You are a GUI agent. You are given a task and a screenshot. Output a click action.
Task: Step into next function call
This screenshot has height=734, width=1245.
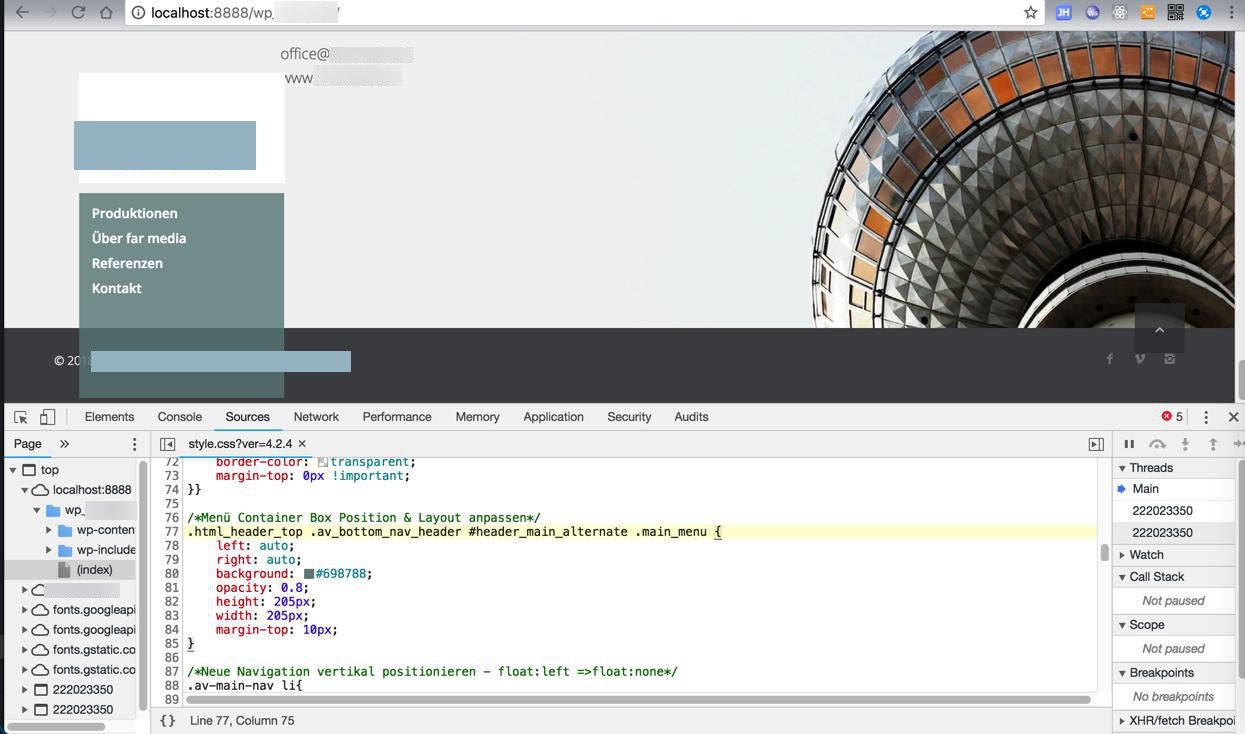(1185, 444)
